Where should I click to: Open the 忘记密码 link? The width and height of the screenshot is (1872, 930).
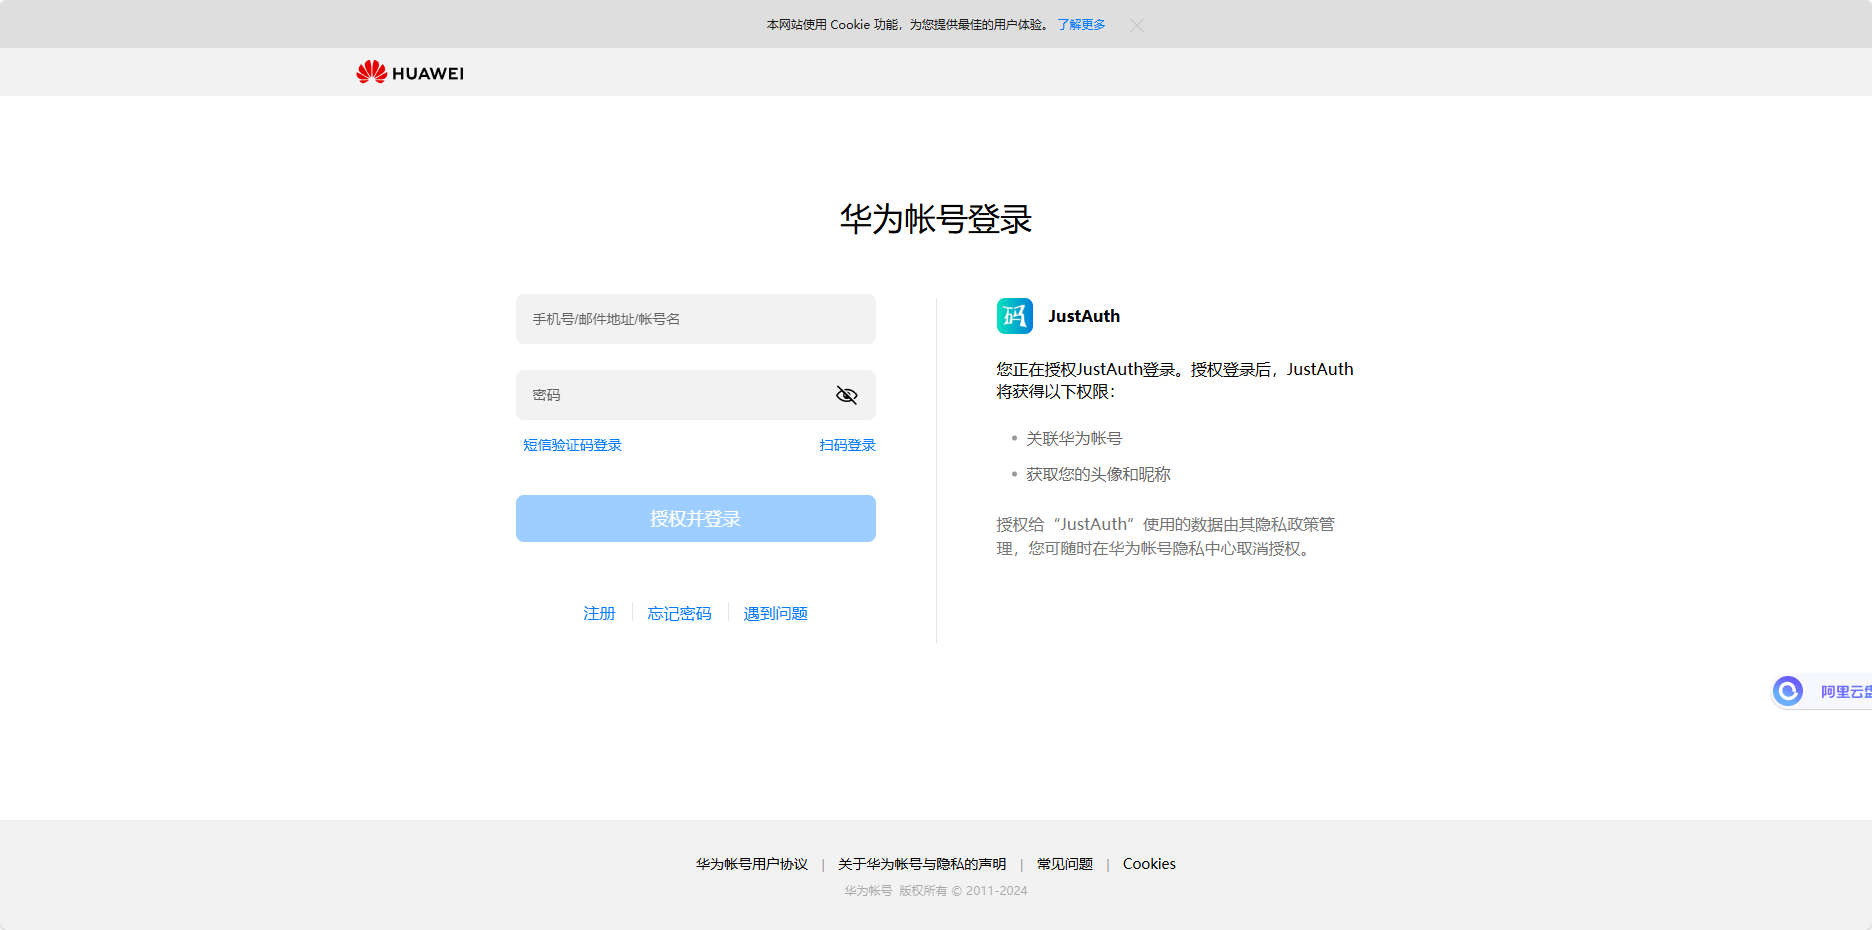click(680, 613)
